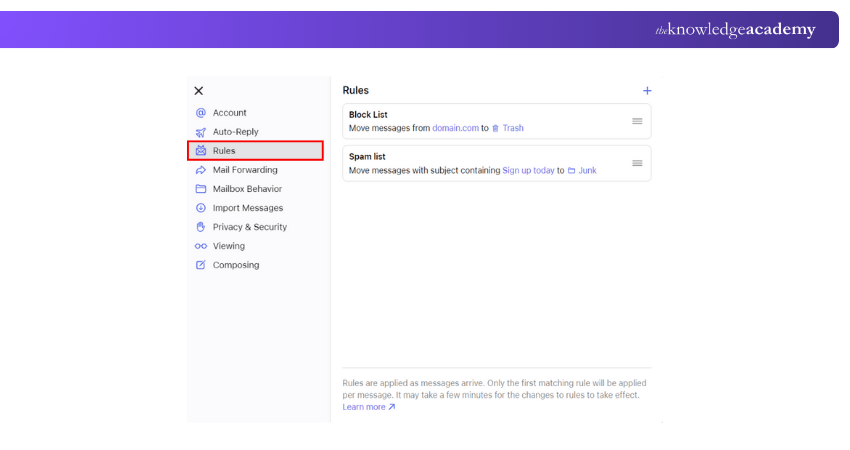Viewport: 850px width, 450px height.
Task: Click the Privacy & Security hand icon
Action: [x=201, y=227]
